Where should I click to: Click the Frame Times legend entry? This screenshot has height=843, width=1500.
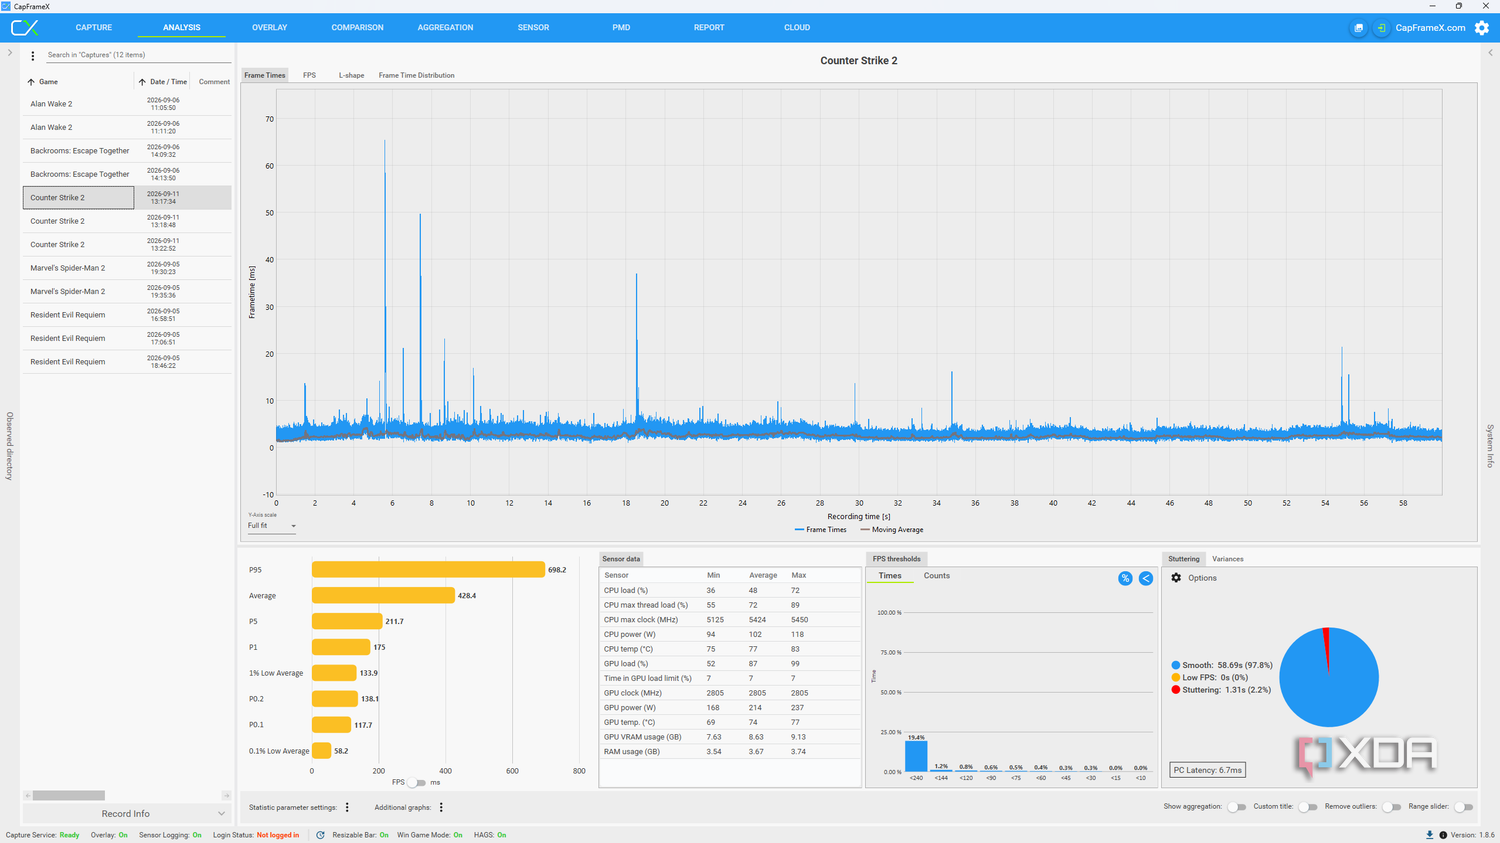tap(820, 530)
